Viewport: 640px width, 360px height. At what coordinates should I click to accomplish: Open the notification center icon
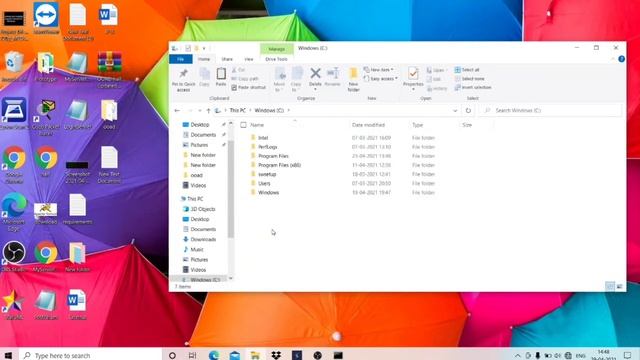pos(627,355)
